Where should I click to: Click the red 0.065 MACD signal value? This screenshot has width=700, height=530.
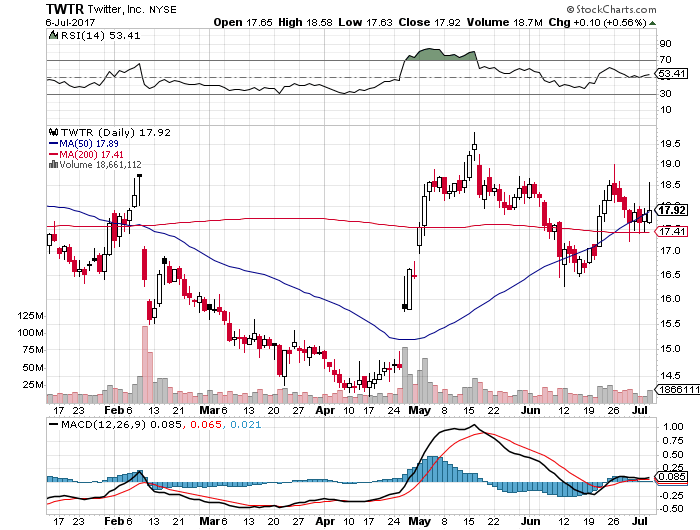[x=206, y=424]
